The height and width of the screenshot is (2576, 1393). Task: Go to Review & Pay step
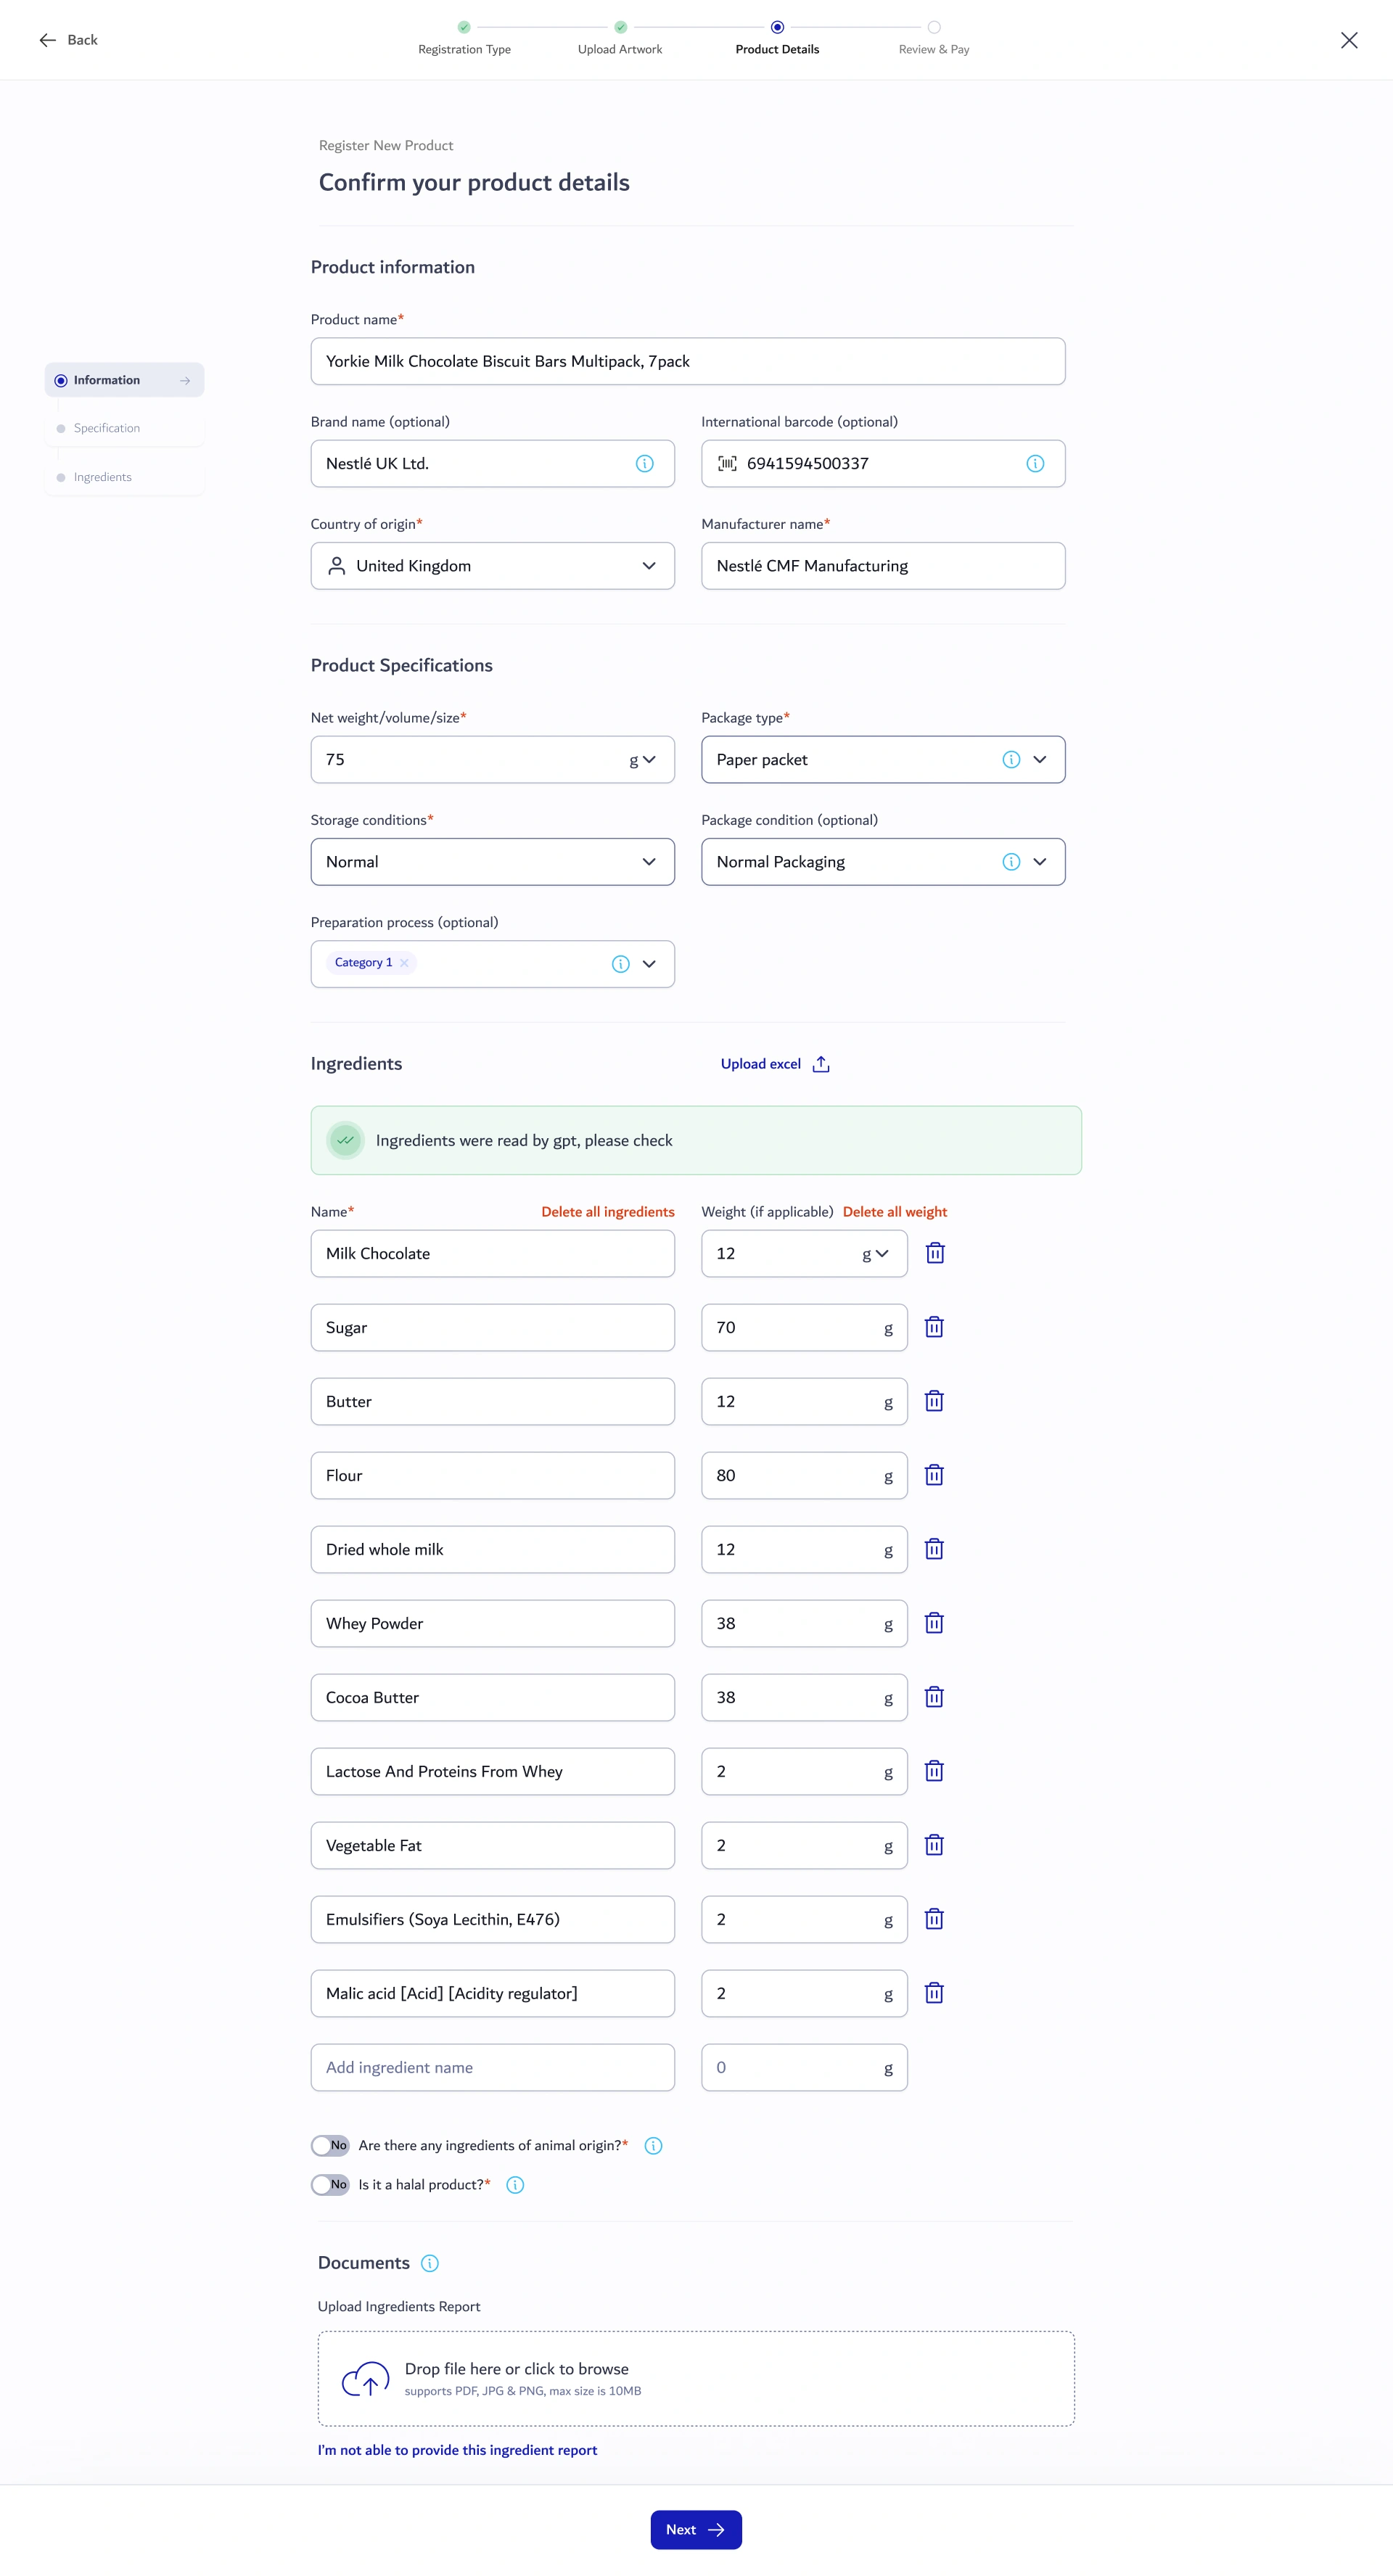tap(934, 39)
